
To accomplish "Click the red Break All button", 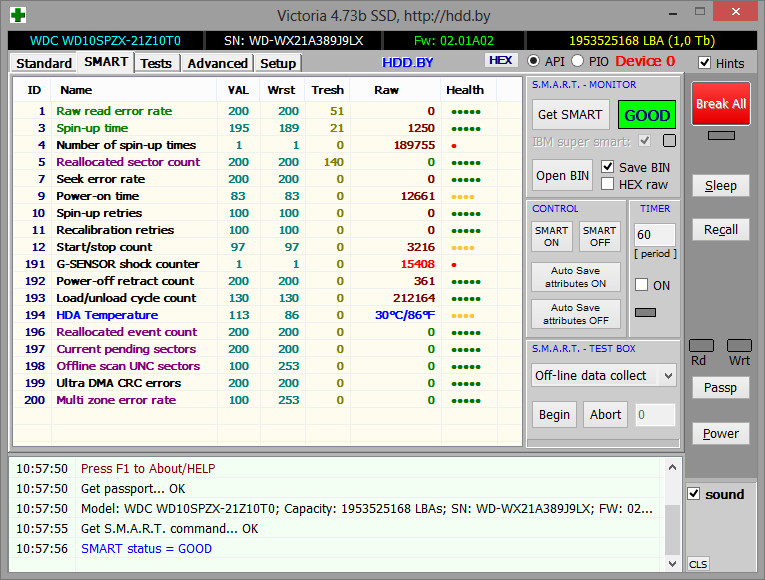I will pyautogui.click(x=721, y=104).
